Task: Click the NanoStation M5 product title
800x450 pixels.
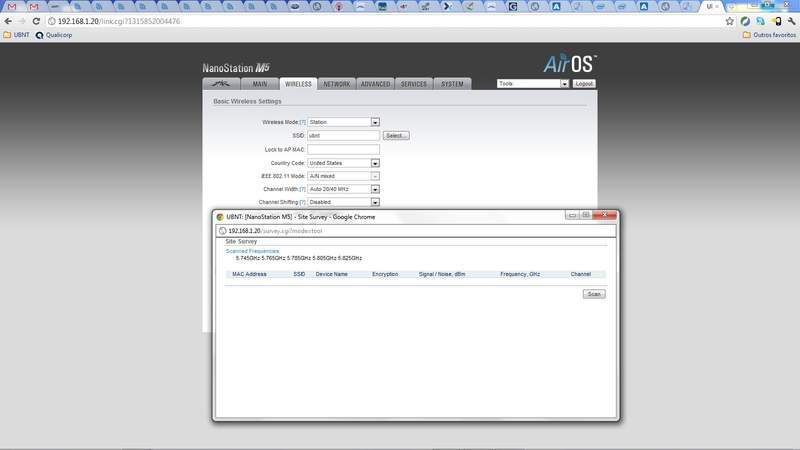Action: (236, 68)
